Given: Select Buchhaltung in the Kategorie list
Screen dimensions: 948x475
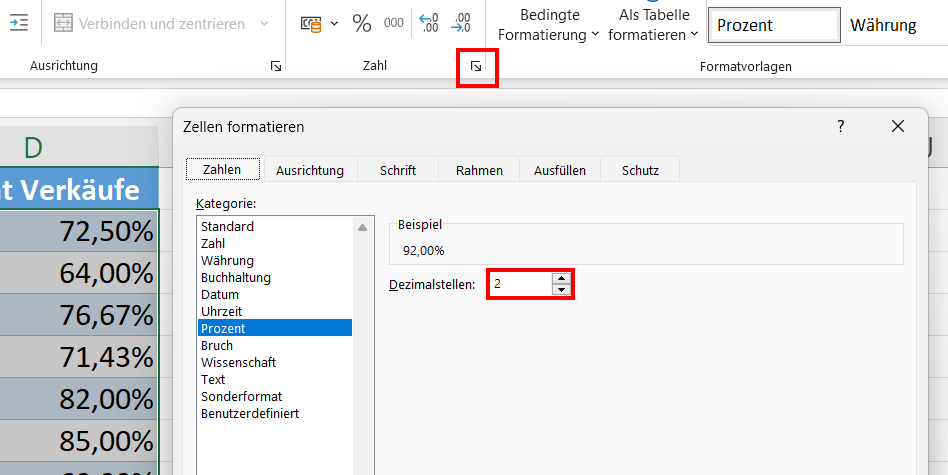Looking at the screenshot, I should click(x=236, y=277).
